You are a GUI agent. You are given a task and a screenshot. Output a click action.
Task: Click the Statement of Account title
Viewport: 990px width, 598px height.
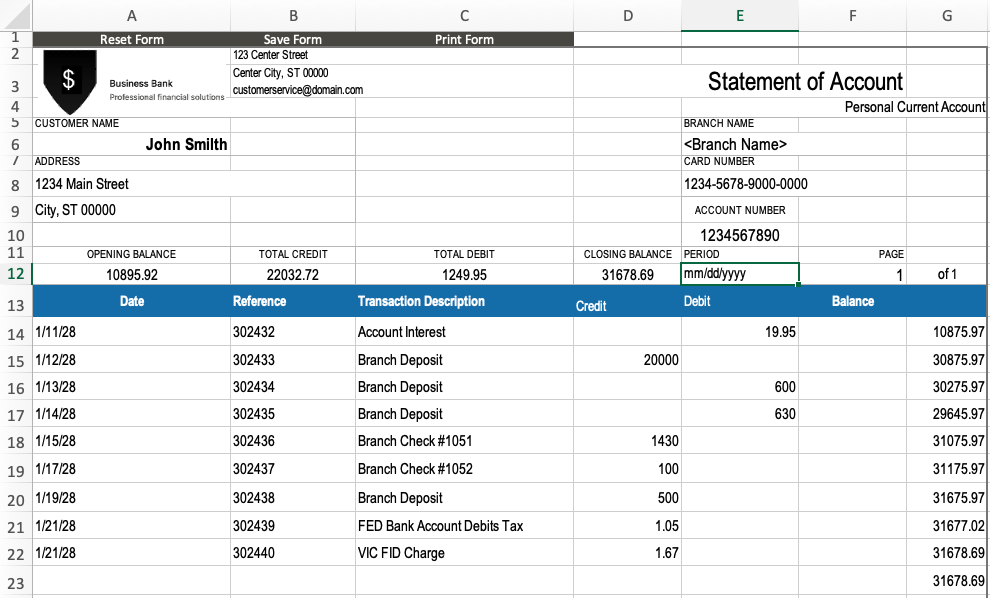tap(805, 81)
